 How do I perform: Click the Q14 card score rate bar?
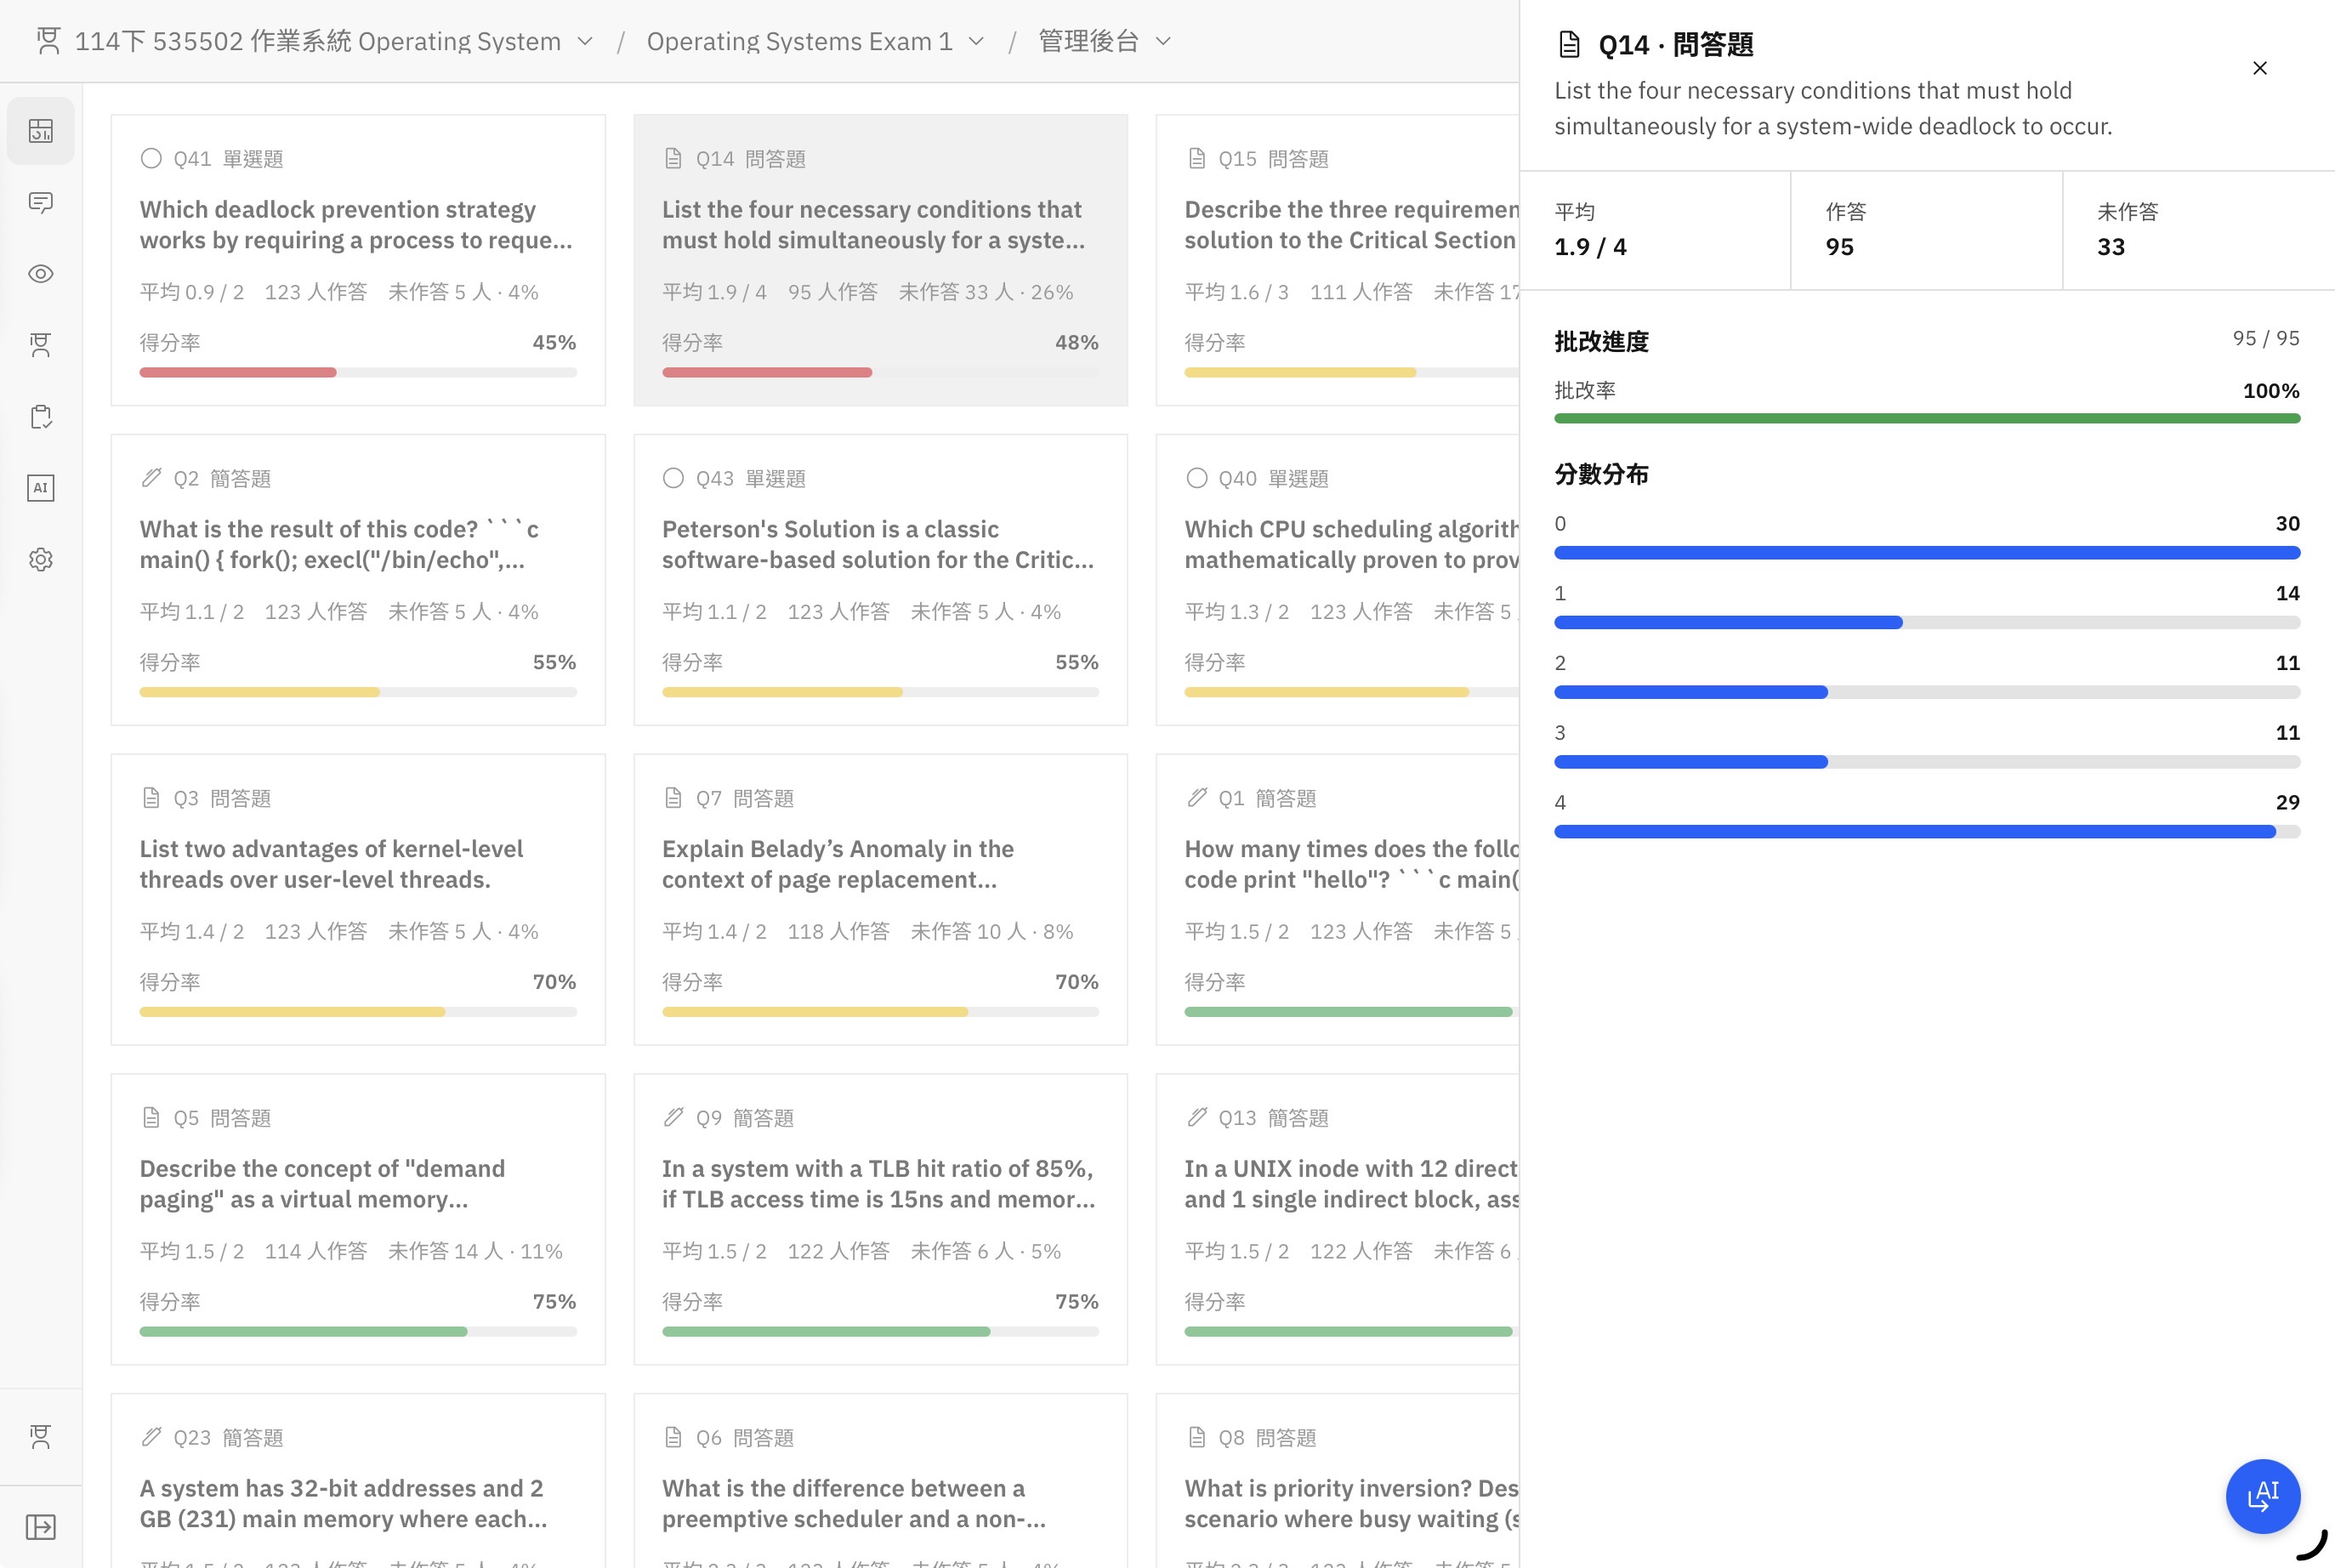click(880, 373)
